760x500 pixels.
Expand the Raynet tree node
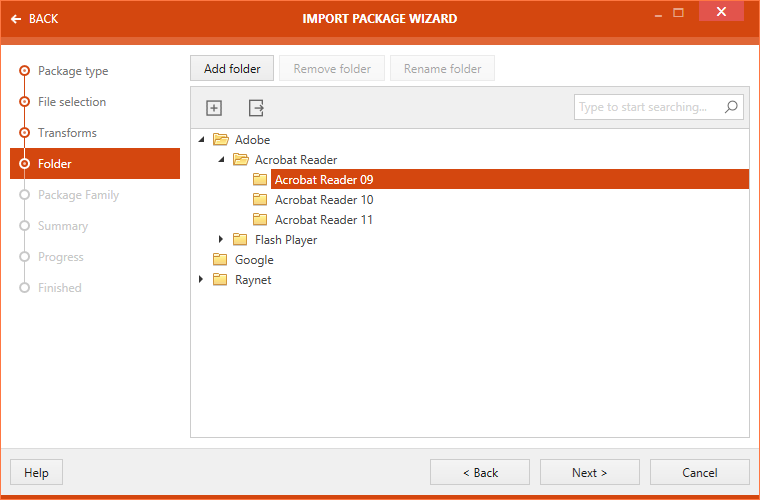pyautogui.click(x=201, y=279)
